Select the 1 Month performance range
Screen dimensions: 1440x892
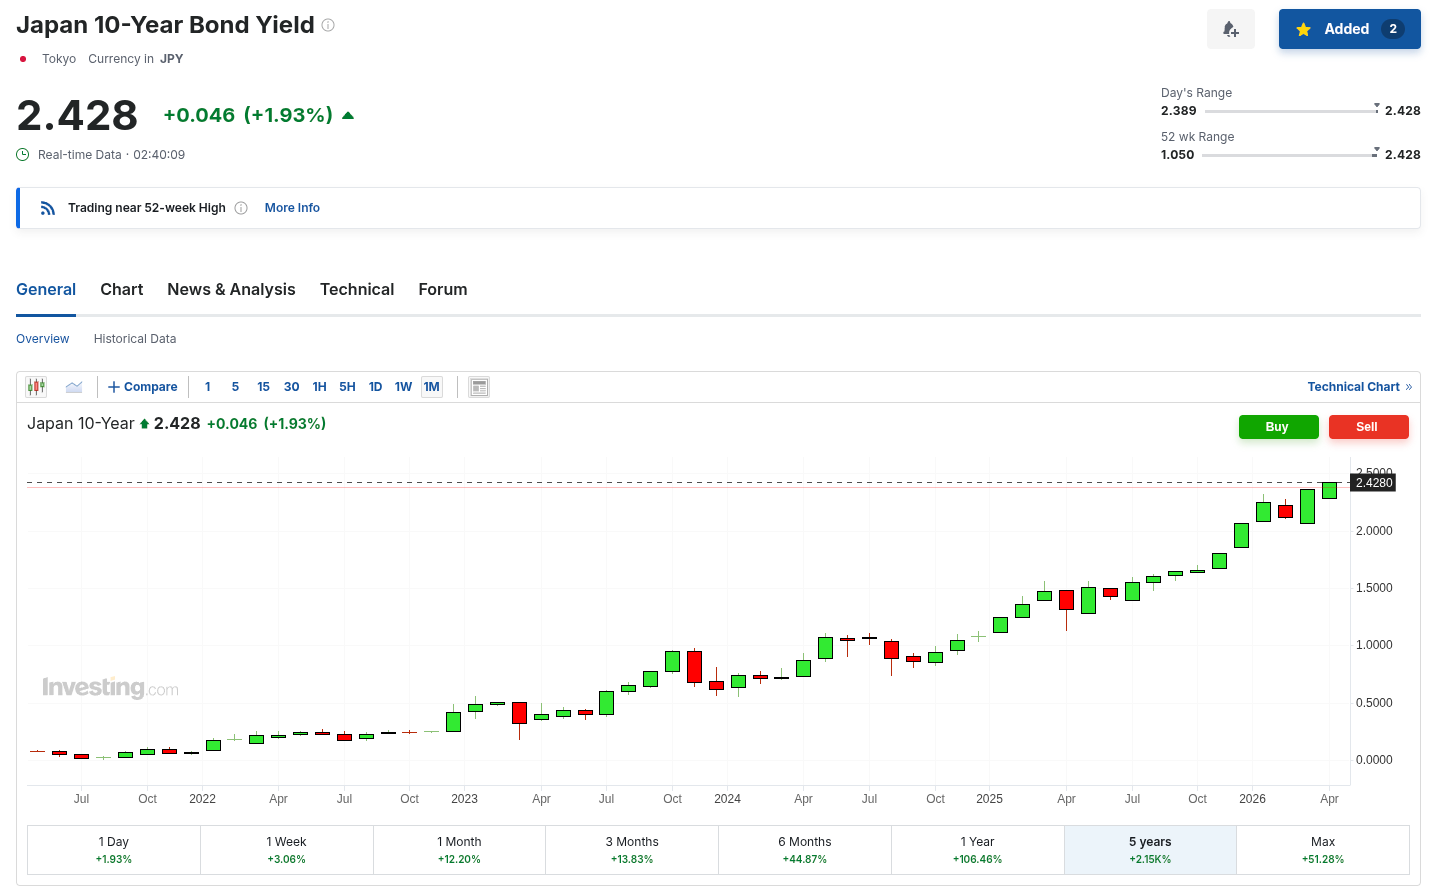point(460,850)
